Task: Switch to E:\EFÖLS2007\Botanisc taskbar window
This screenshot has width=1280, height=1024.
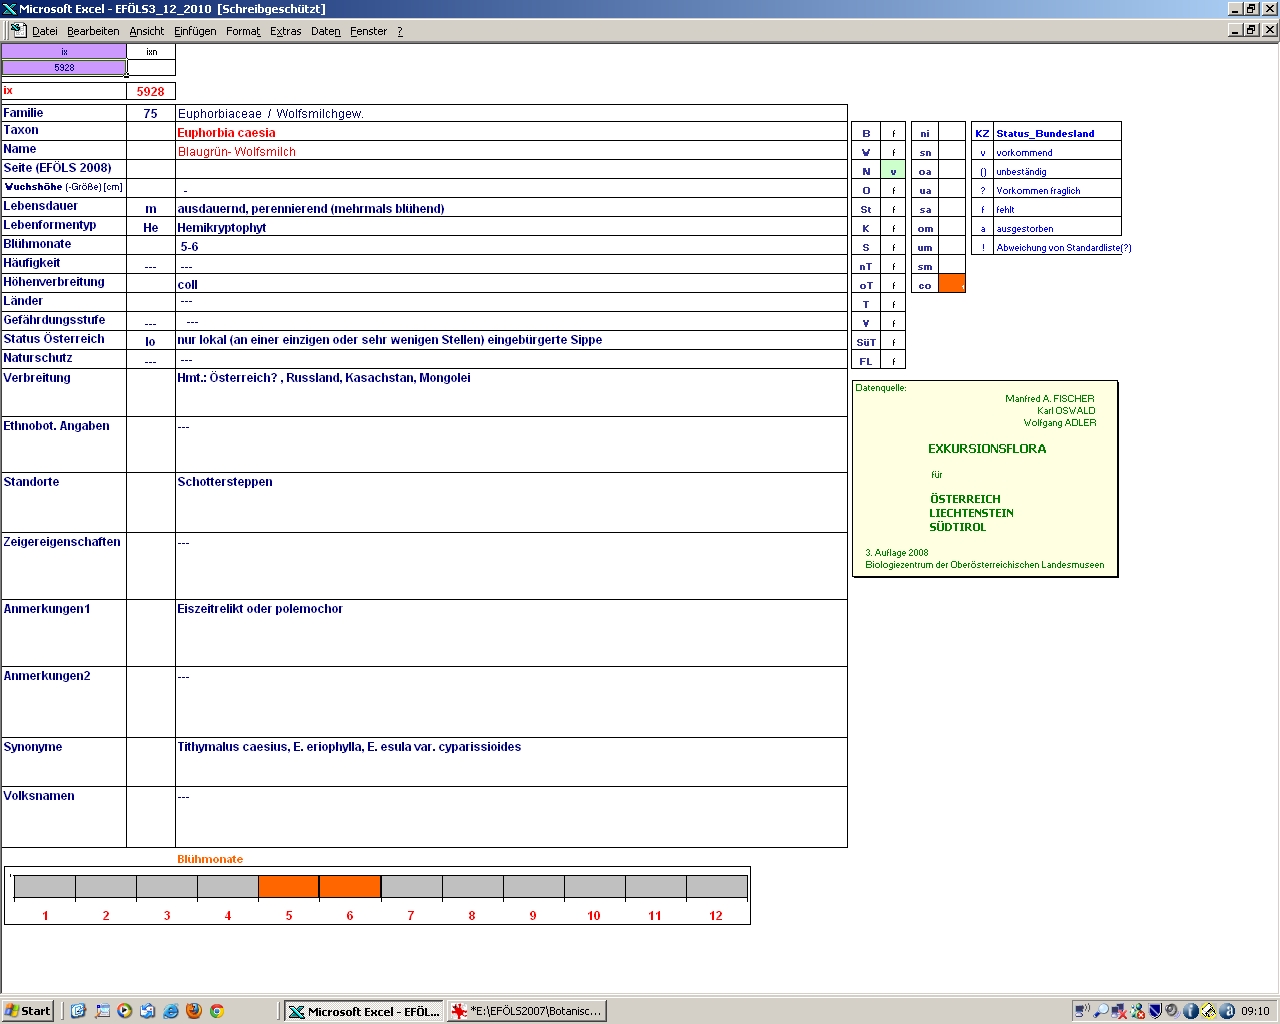Action: click(x=526, y=1011)
